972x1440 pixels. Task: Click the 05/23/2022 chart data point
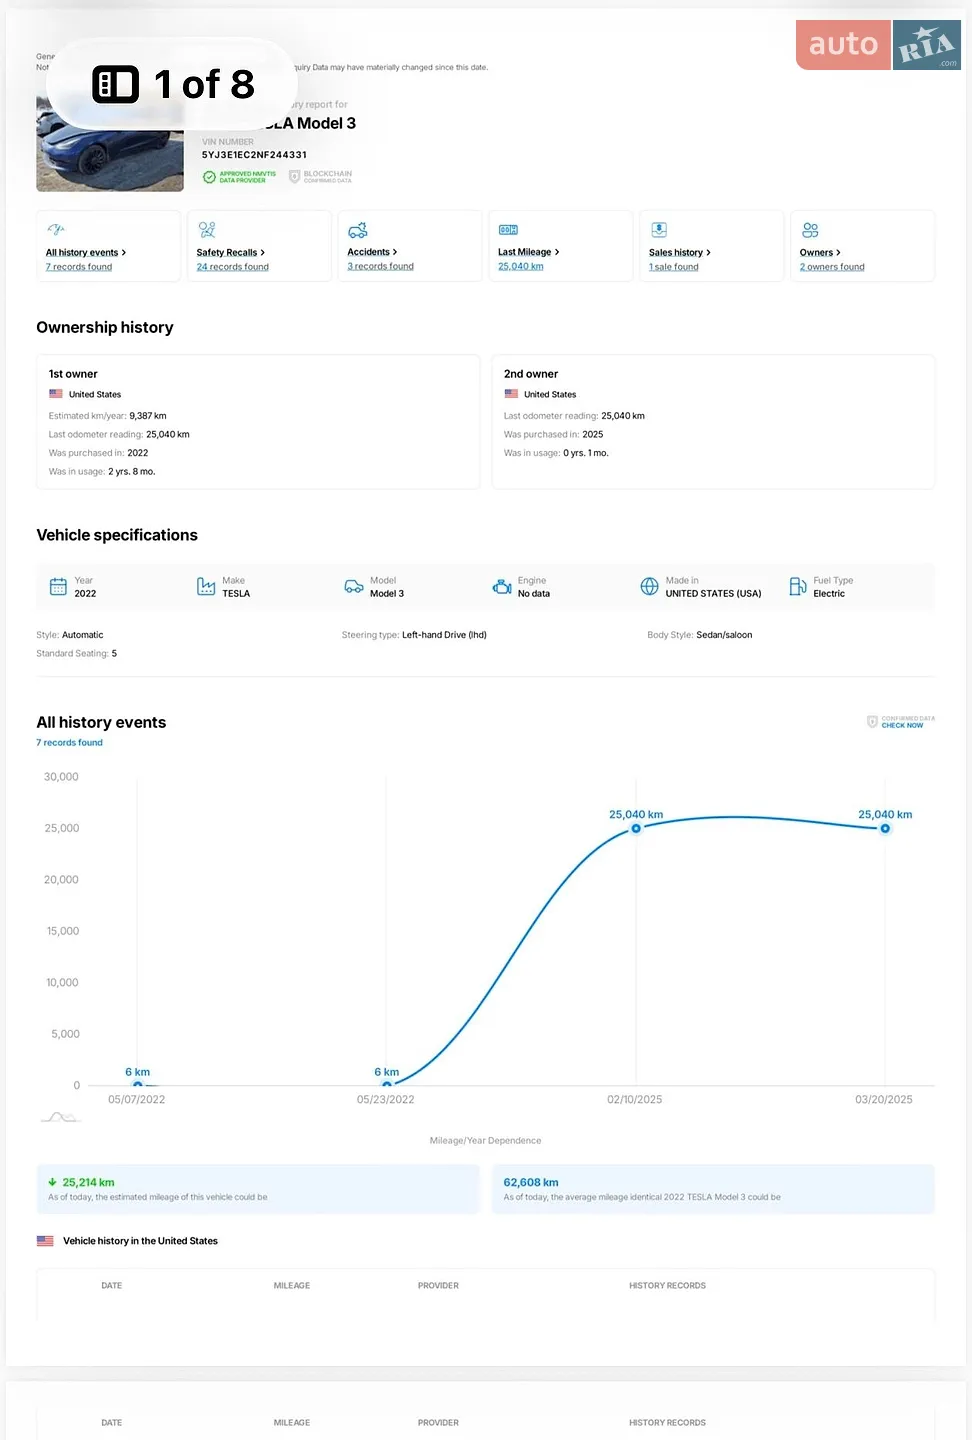[x=386, y=1085]
